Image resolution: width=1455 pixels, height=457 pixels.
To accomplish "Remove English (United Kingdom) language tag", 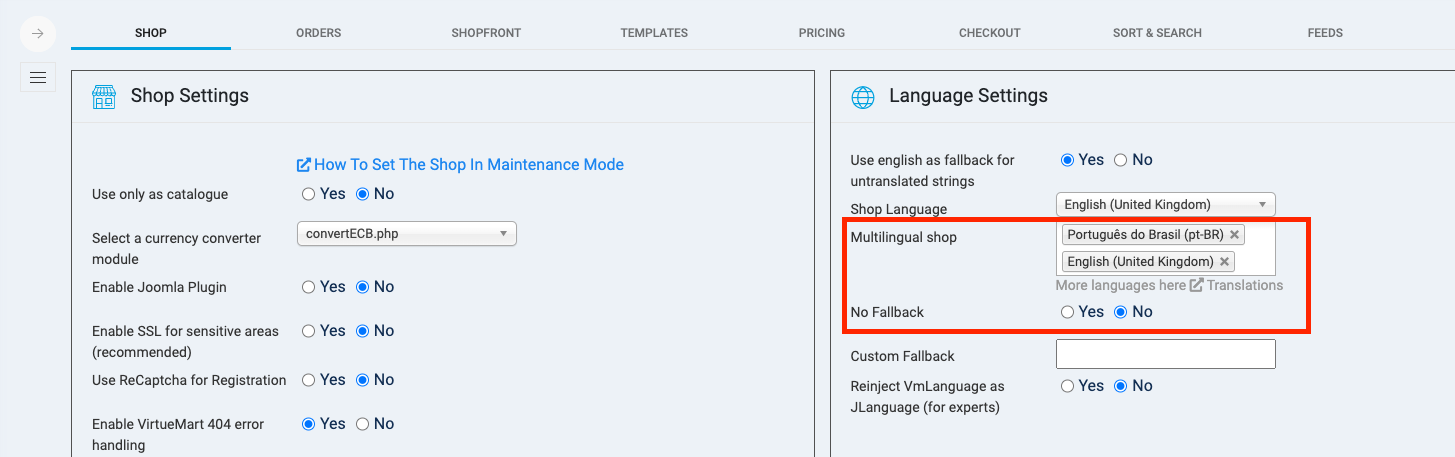I will (x=1224, y=262).
